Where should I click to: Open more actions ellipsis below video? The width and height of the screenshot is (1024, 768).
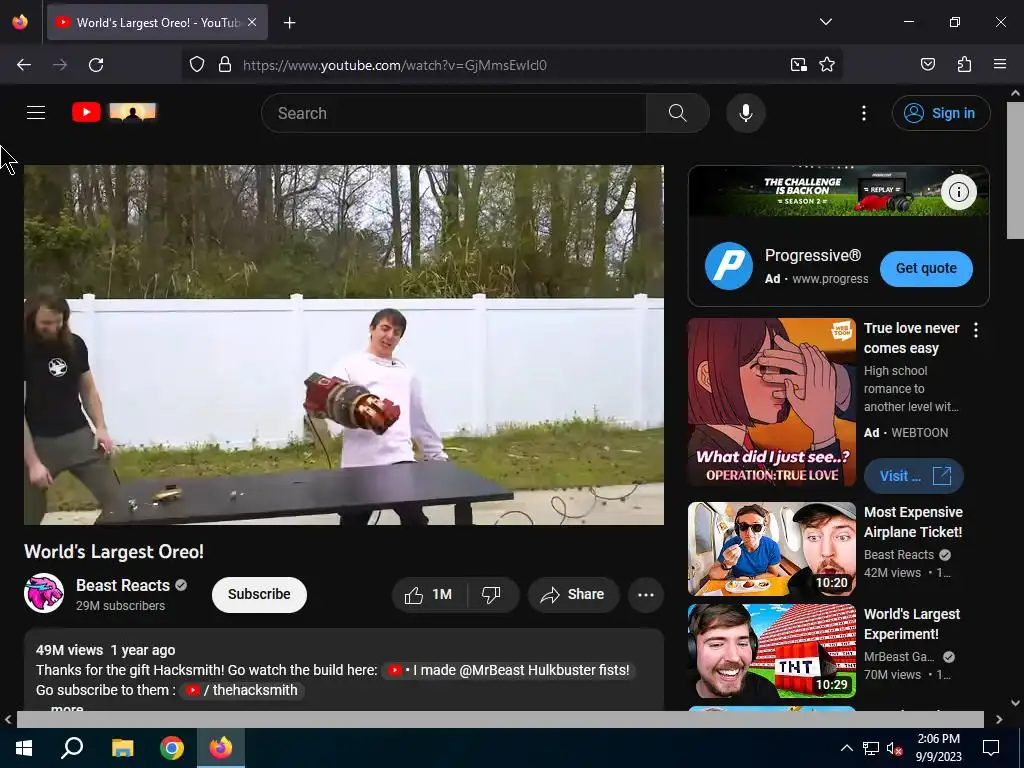click(646, 594)
